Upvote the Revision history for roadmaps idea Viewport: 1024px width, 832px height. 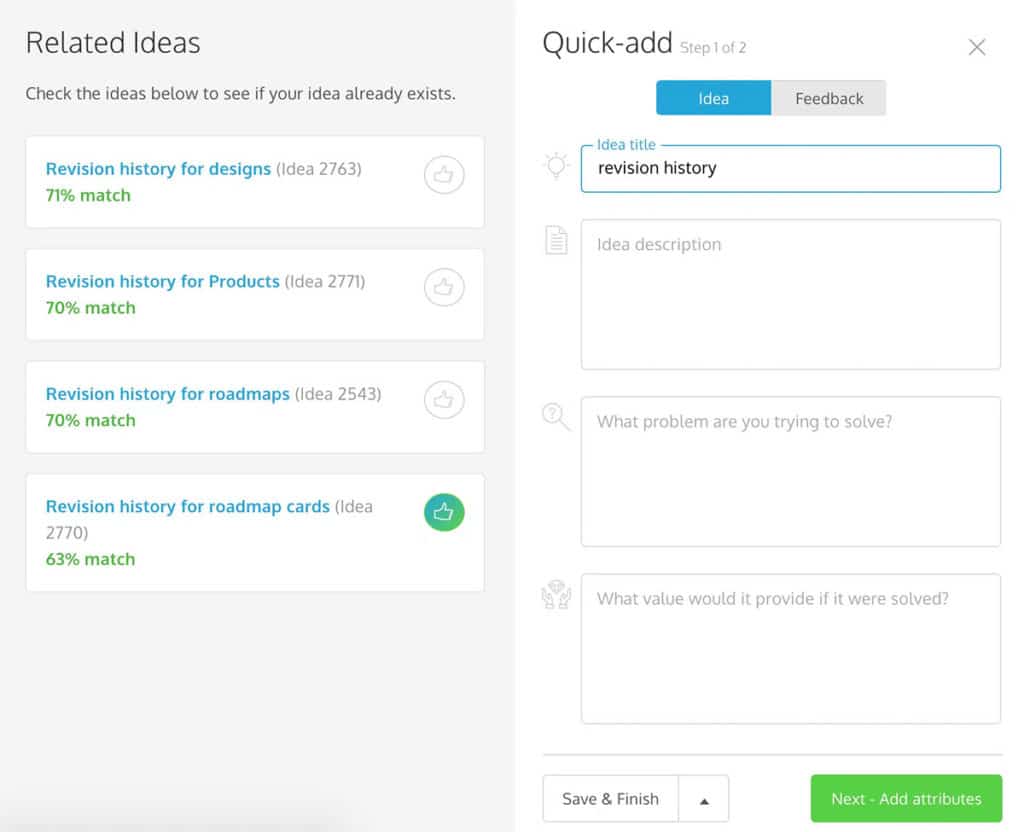click(443, 399)
